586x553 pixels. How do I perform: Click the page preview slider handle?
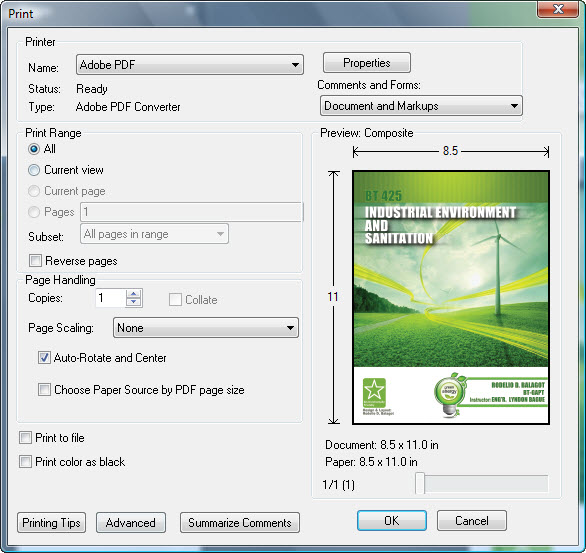[420, 483]
